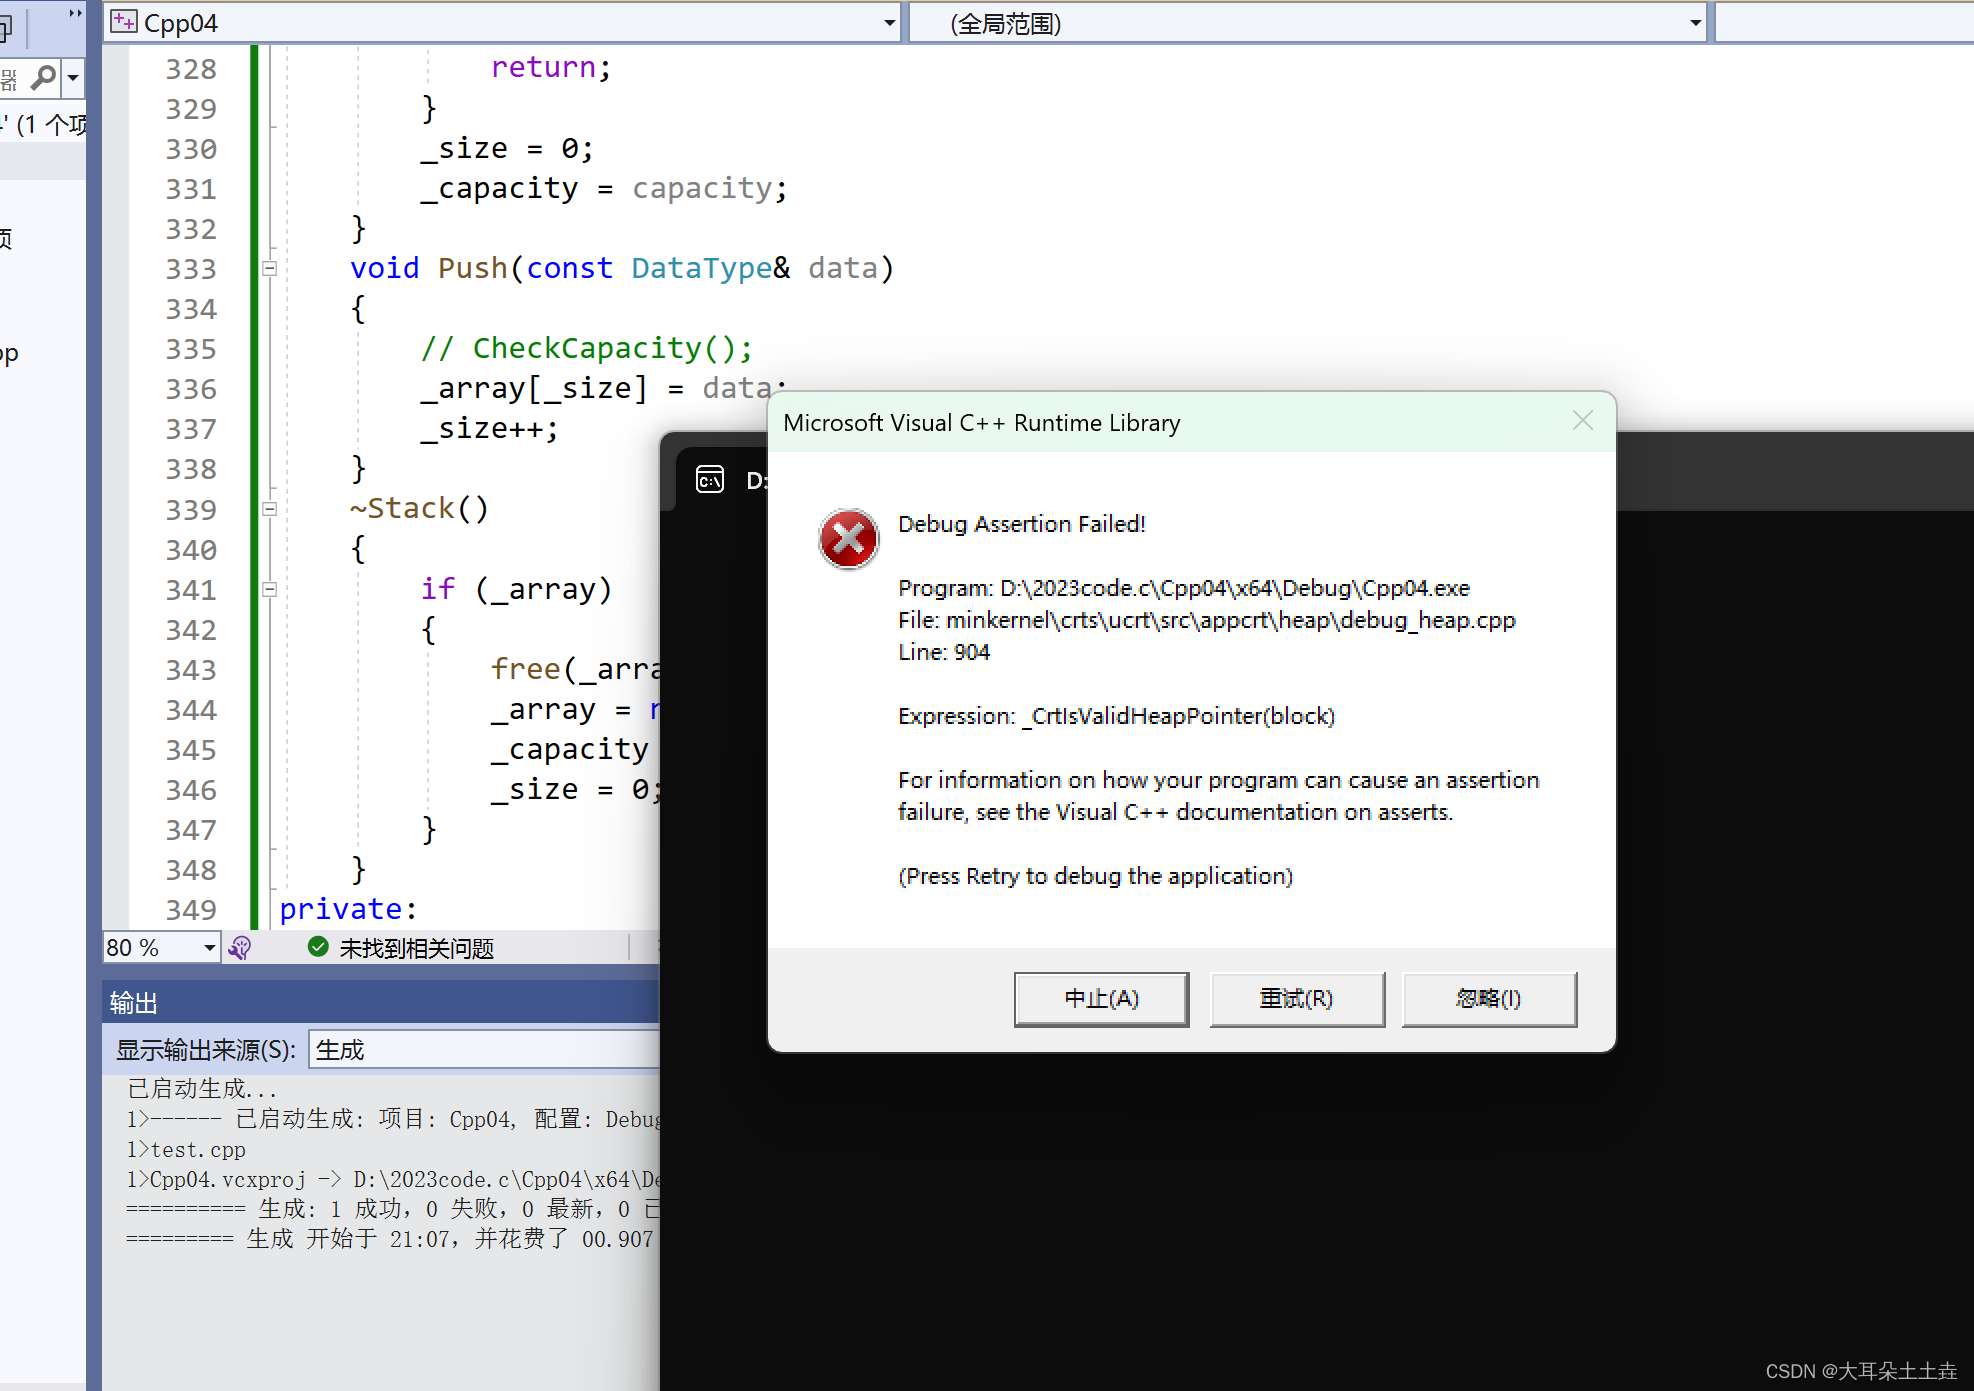Click the 1>test.cpp output line
The image size is (1974, 1391).
point(186,1149)
